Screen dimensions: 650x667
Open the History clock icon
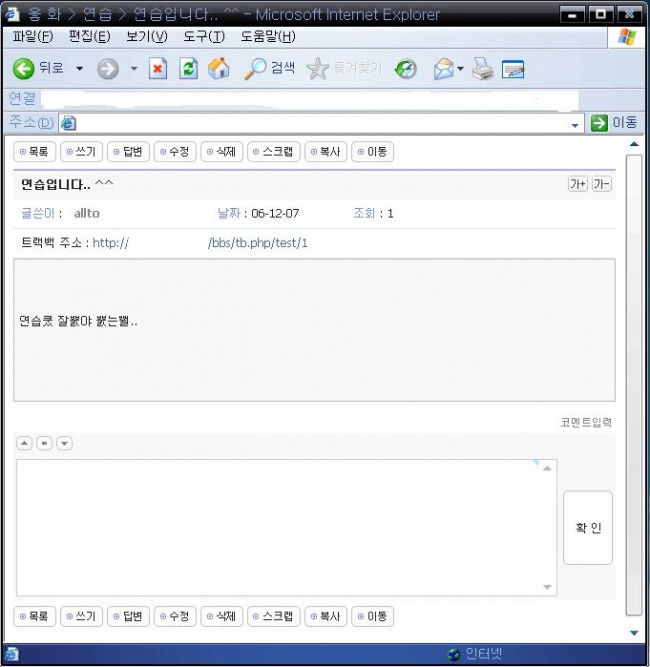pos(406,69)
